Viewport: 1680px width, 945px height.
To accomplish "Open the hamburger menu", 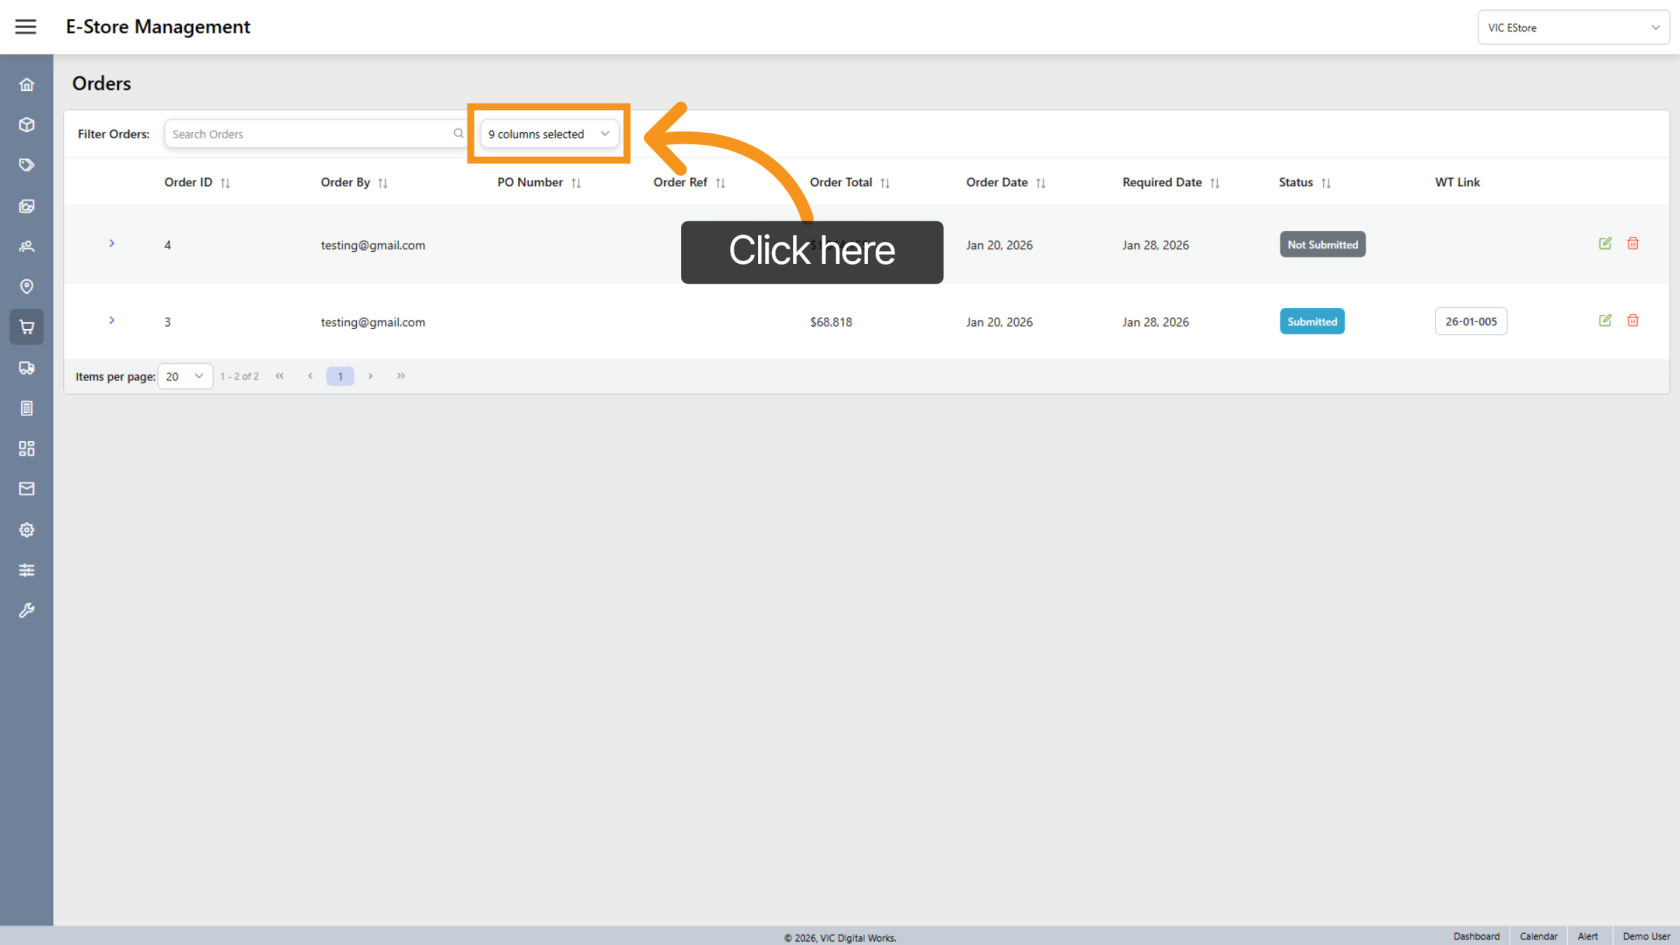I will [x=26, y=27].
